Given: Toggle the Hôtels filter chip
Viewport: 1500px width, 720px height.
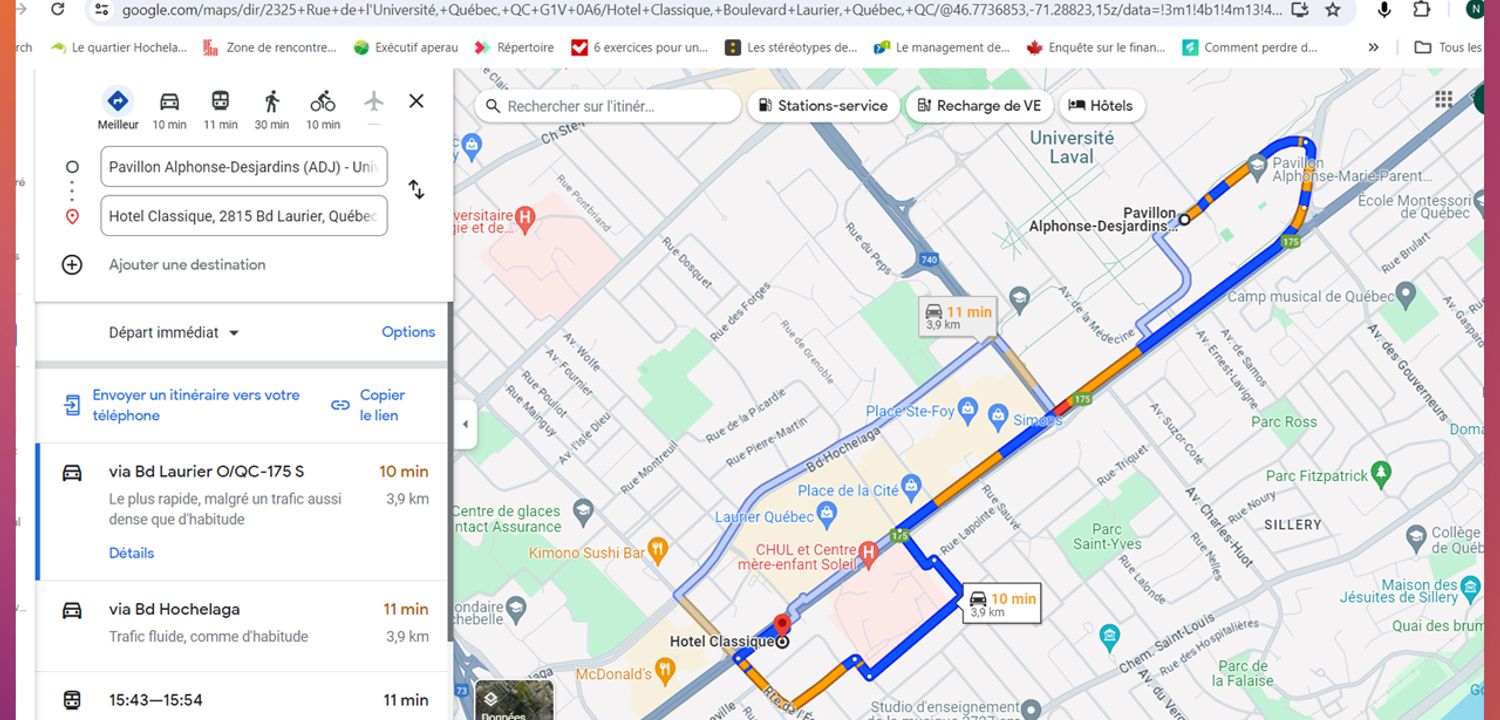Looking at the screenshot, I should pos(1101,106).
